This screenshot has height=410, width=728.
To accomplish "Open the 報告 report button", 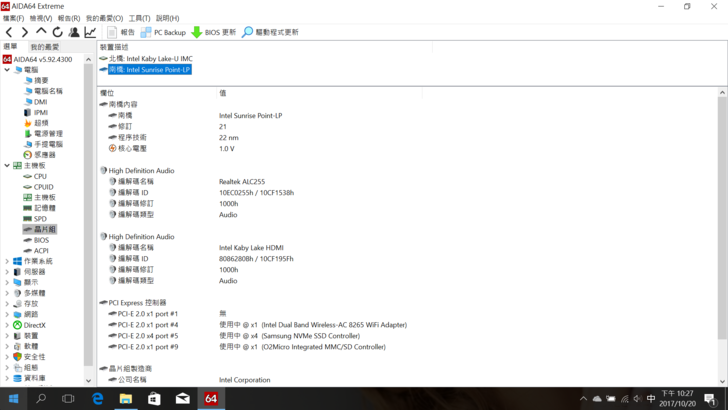I will (x=121, y=32).
